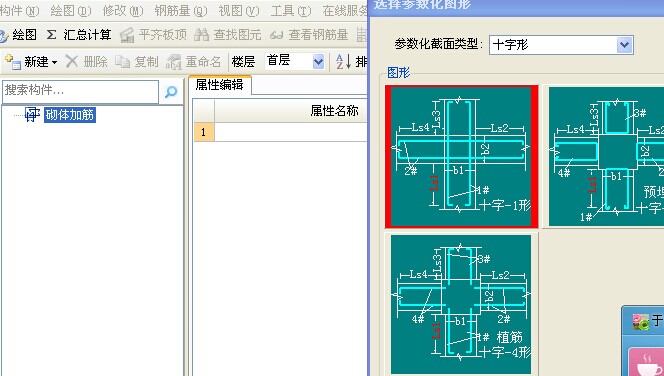Select the 砌体加筋 tree item
This screenshot has width=664, height=376.
pyautogui.click(x=70, y=115)
